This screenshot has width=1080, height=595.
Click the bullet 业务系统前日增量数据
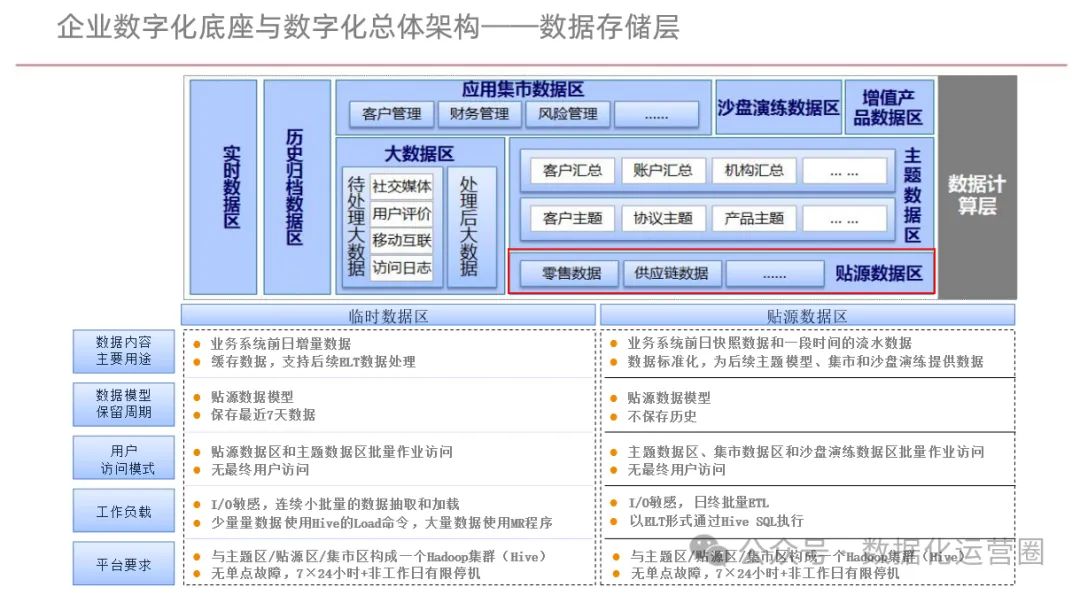coord(280,344)
